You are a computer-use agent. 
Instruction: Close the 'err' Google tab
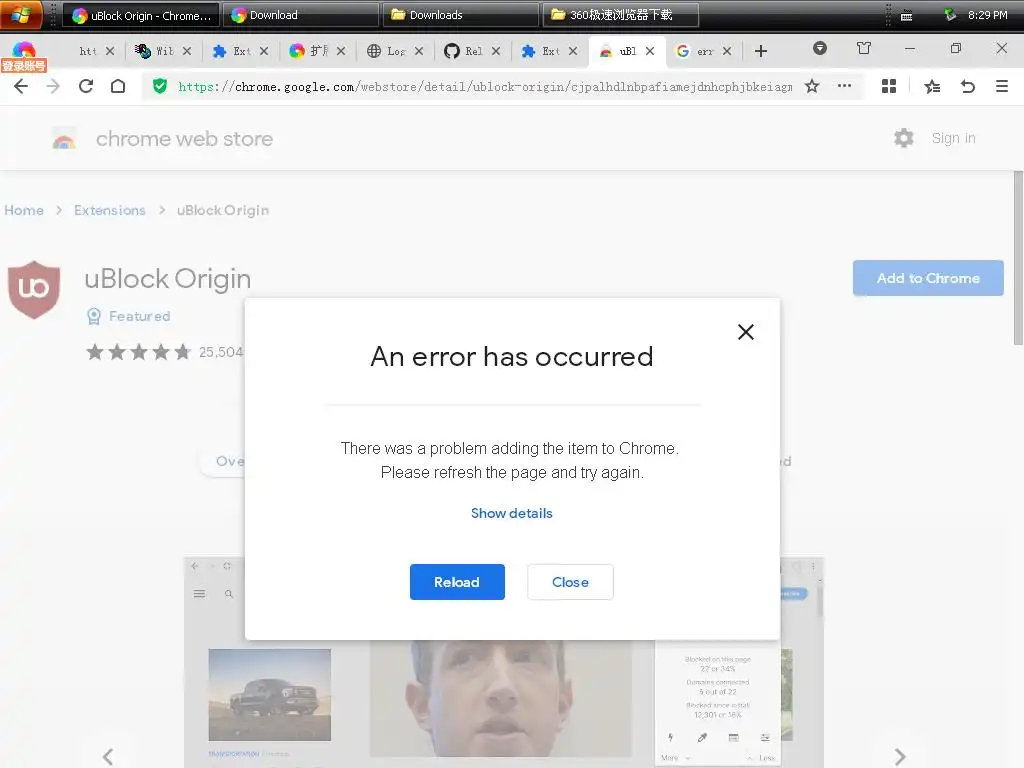[727, 51]
